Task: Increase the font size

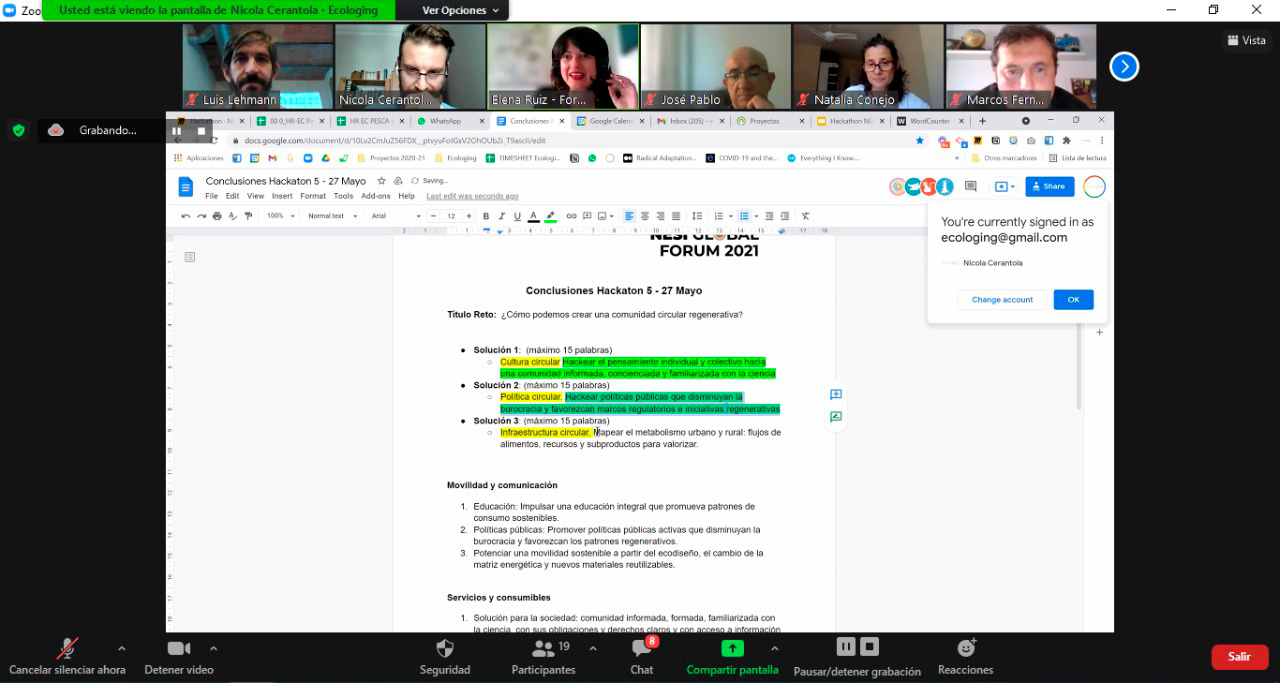Action: pyautogui.click(x=469, y=216)
